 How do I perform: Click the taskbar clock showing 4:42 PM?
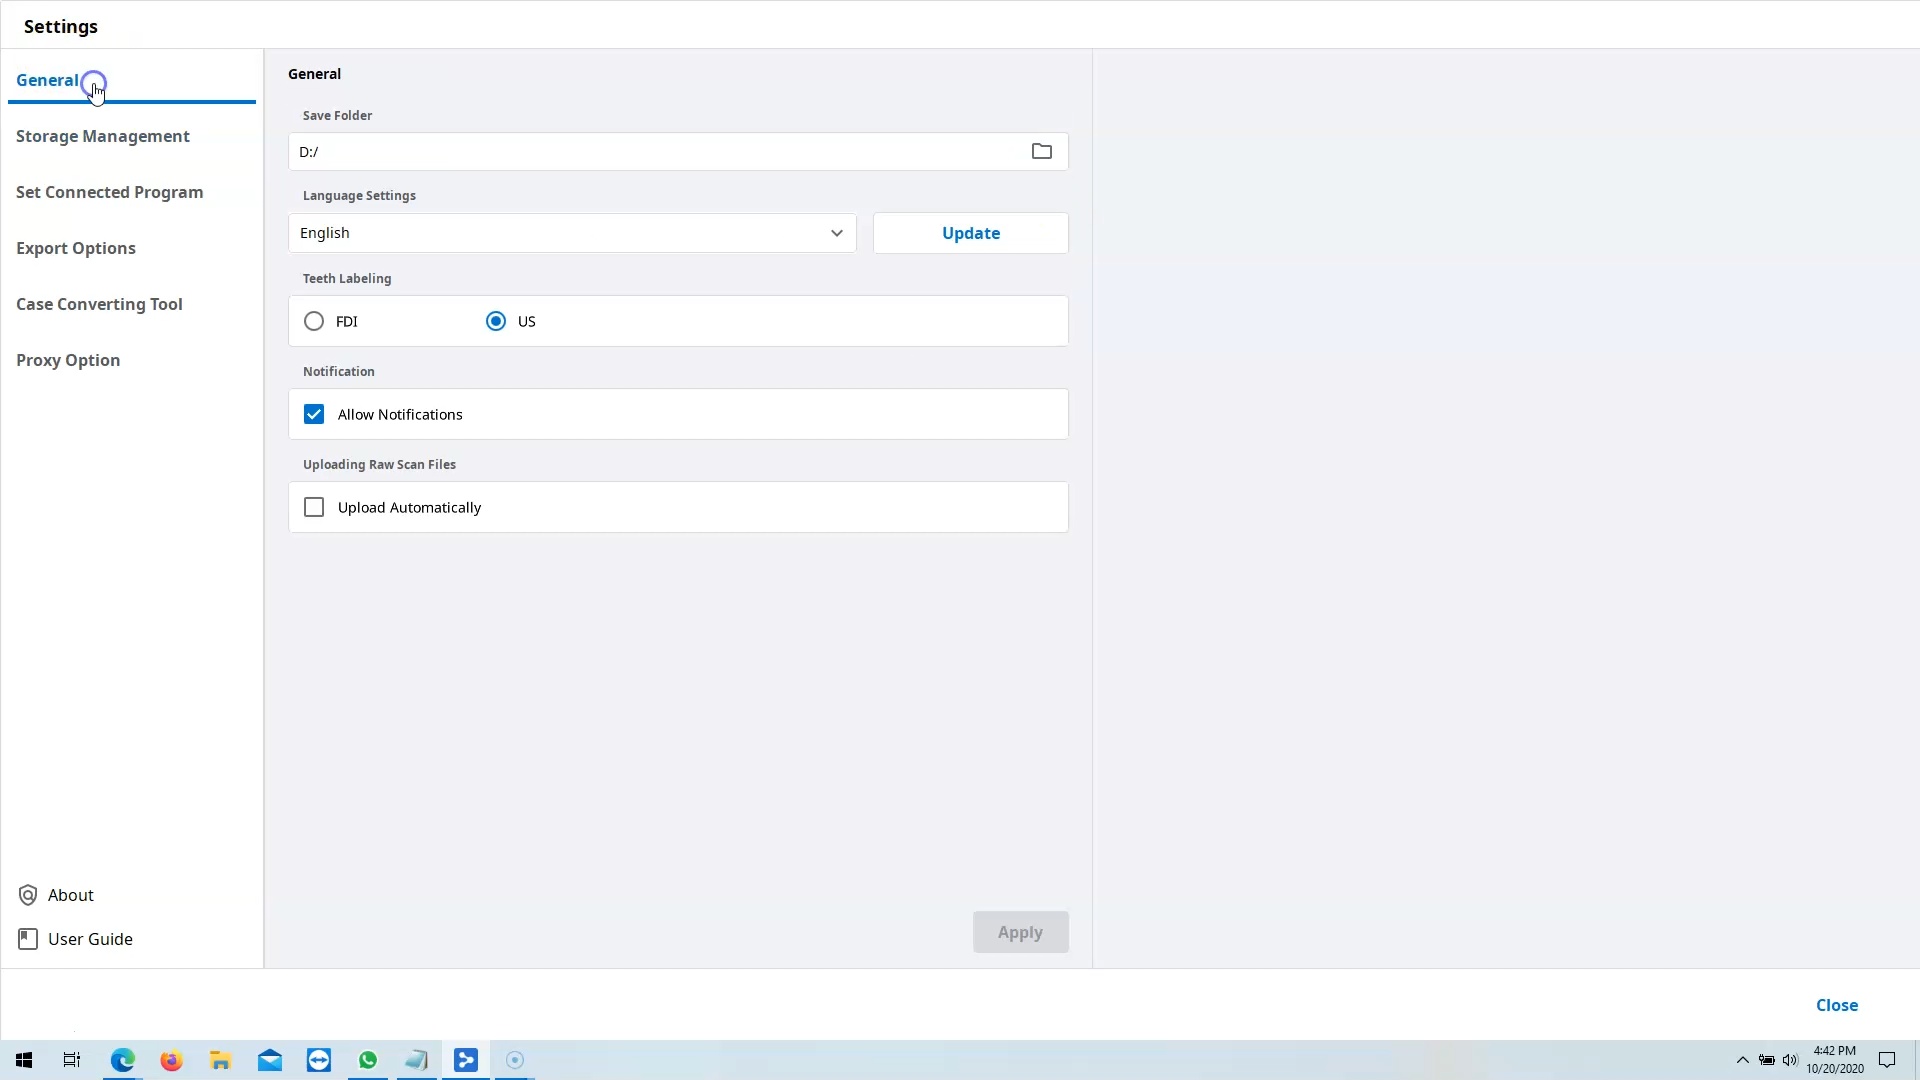click(x=1834, y=1060)
